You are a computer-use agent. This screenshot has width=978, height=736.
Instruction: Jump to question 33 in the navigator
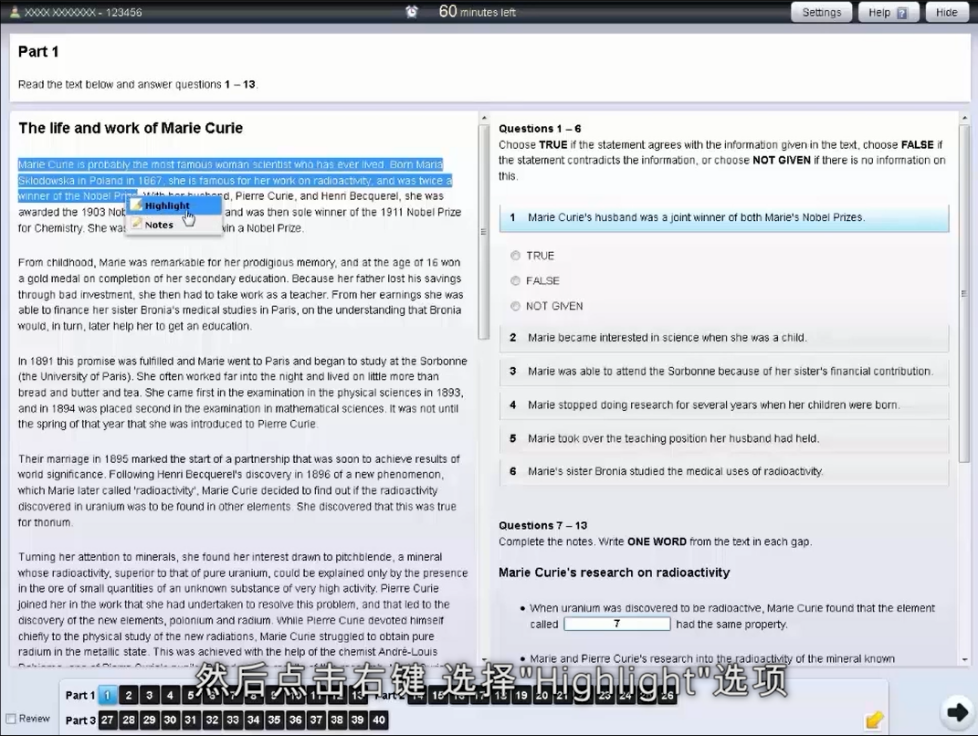click(x=233, y=720)
